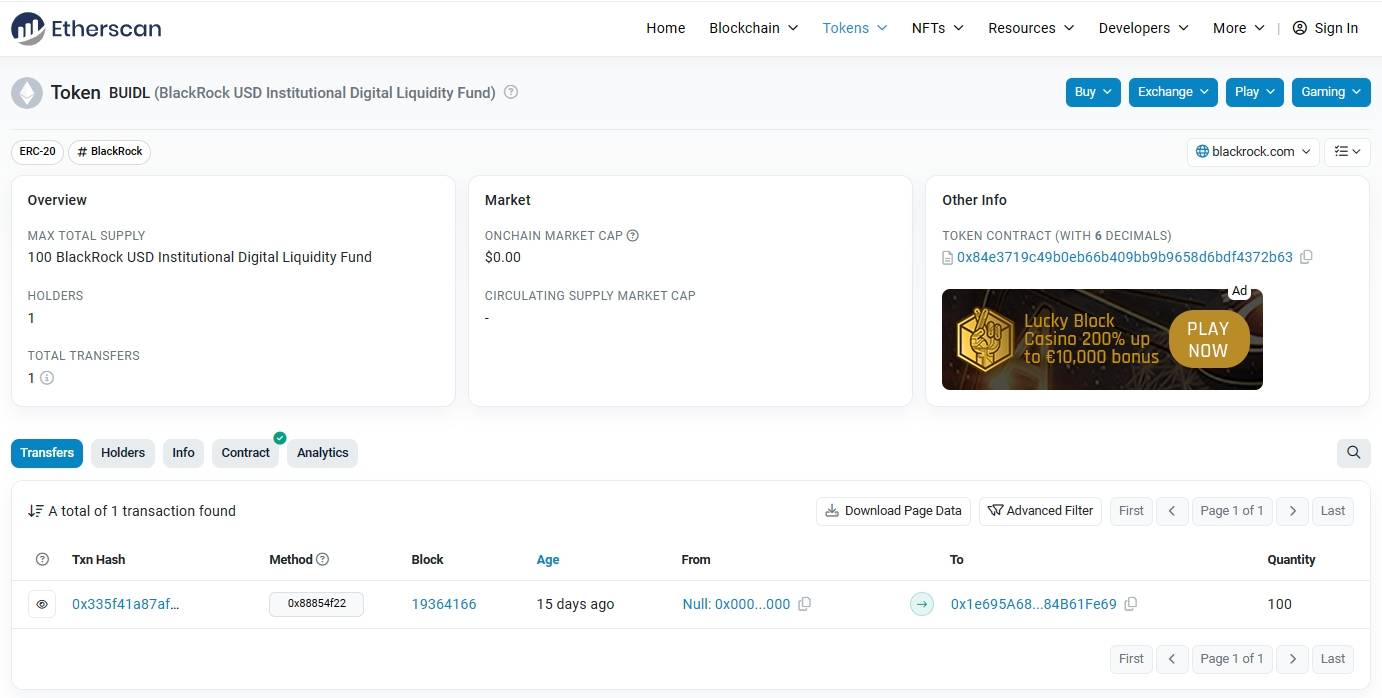Open the Analytics tab
This screenshot has width=1382, height=698.
pos(323,453)
